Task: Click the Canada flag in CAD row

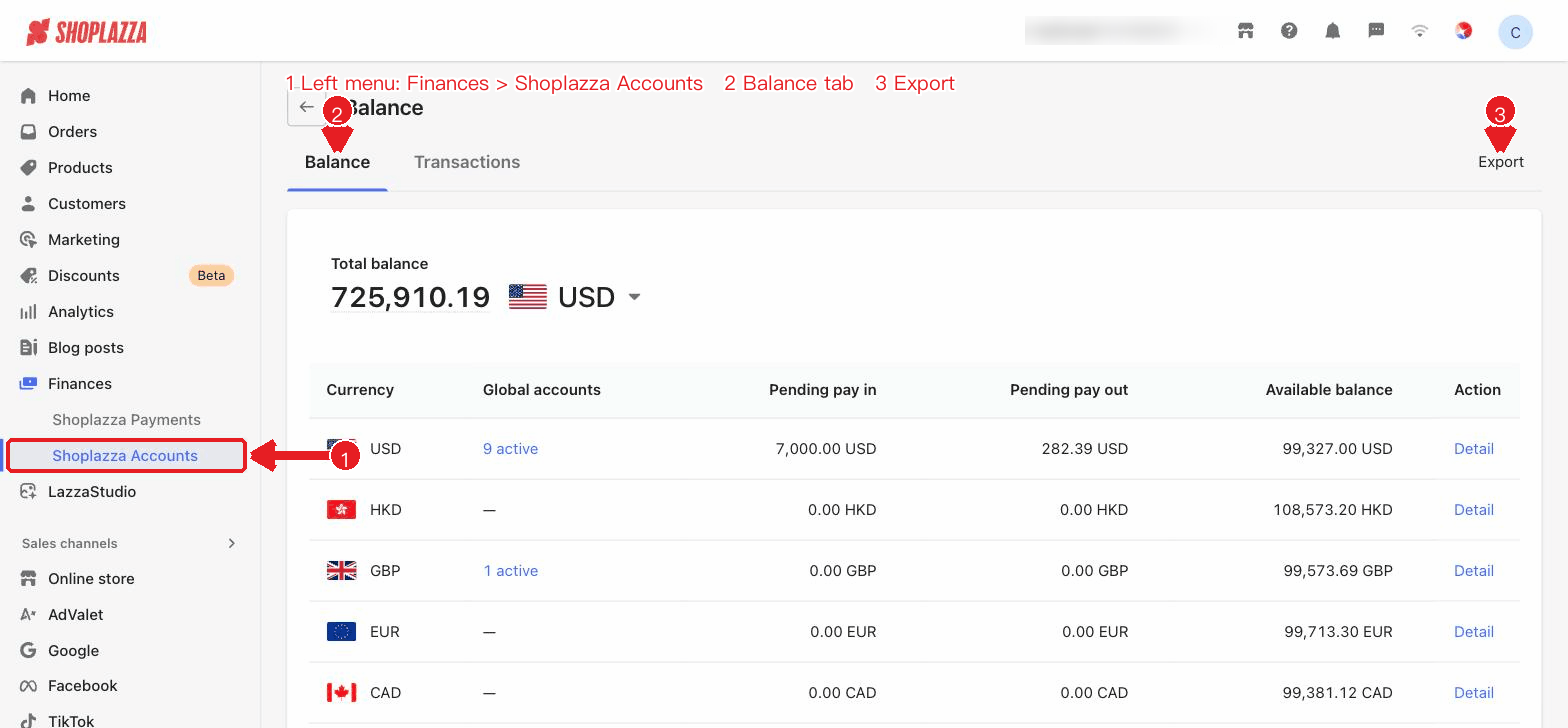Action: (341, 693)
